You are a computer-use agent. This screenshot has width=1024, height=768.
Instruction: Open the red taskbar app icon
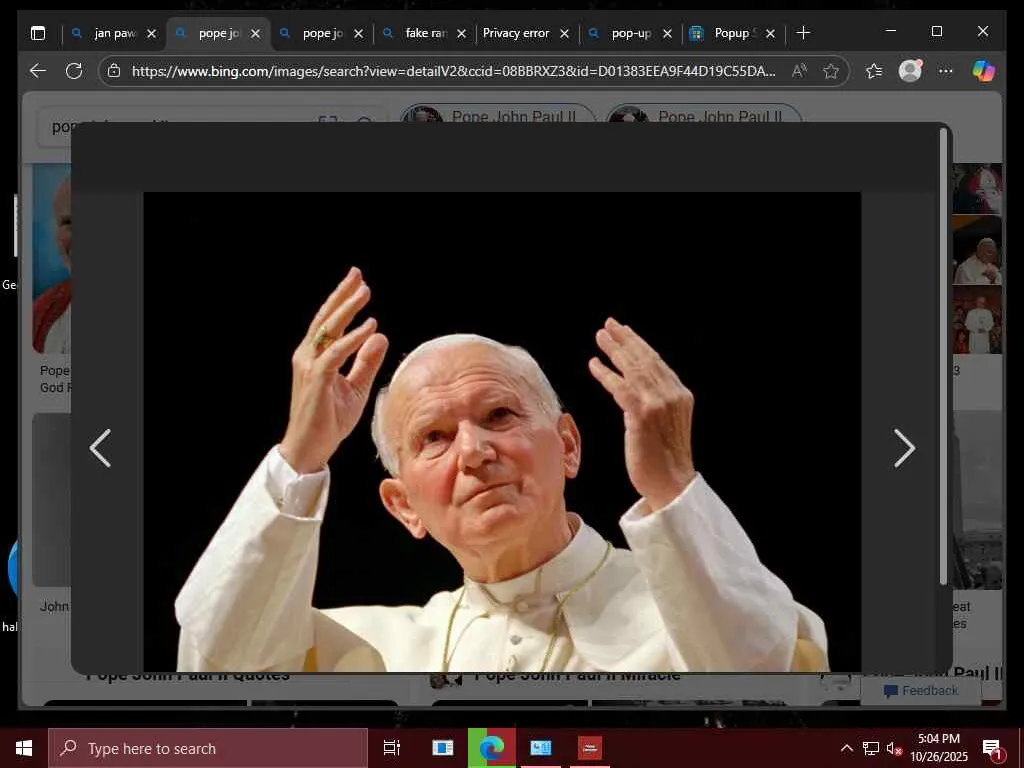click(x=590, y=748)
